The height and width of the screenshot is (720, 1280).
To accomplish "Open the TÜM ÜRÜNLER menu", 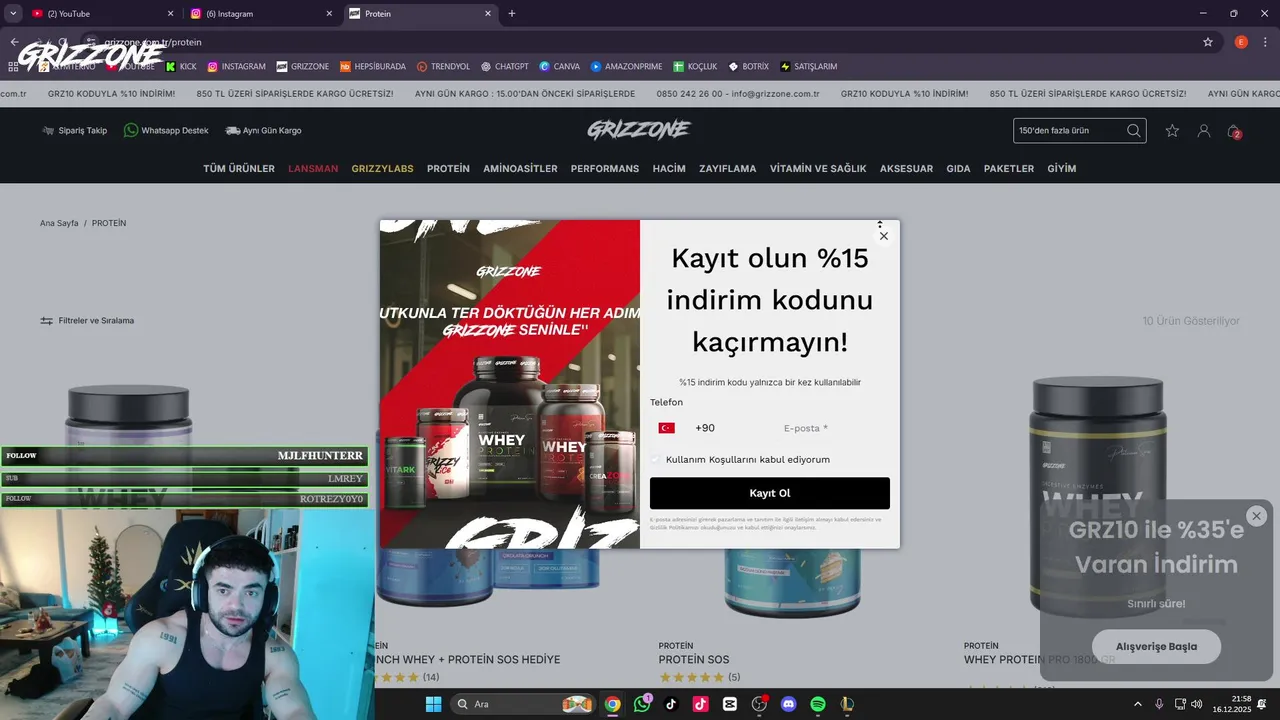I will (239, 169).
